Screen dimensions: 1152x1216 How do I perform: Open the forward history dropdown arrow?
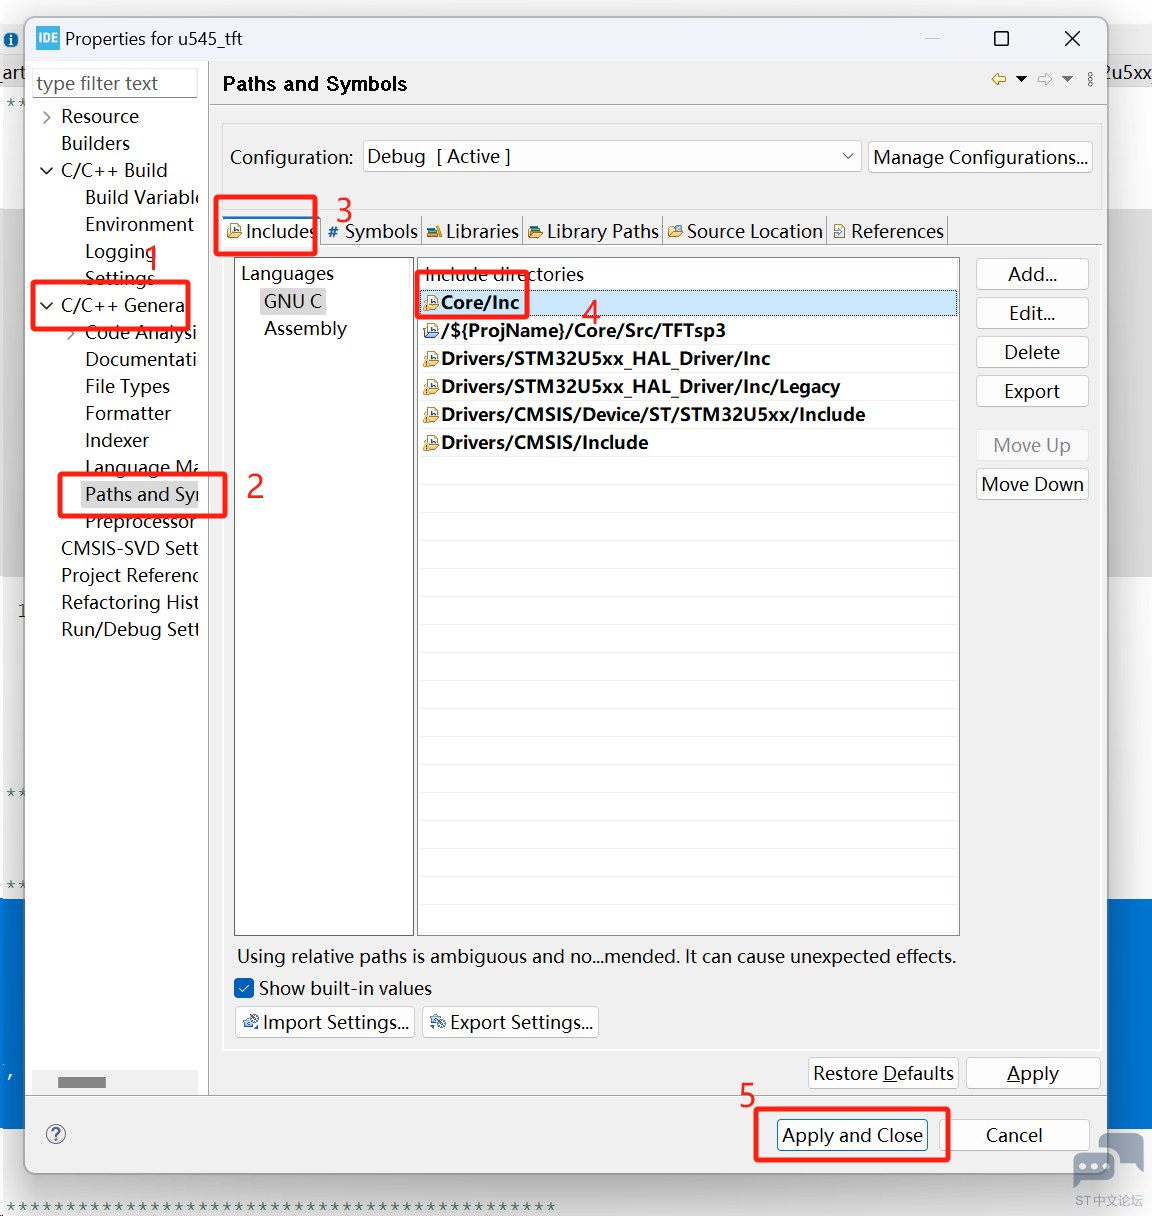tap(1067, 79)
